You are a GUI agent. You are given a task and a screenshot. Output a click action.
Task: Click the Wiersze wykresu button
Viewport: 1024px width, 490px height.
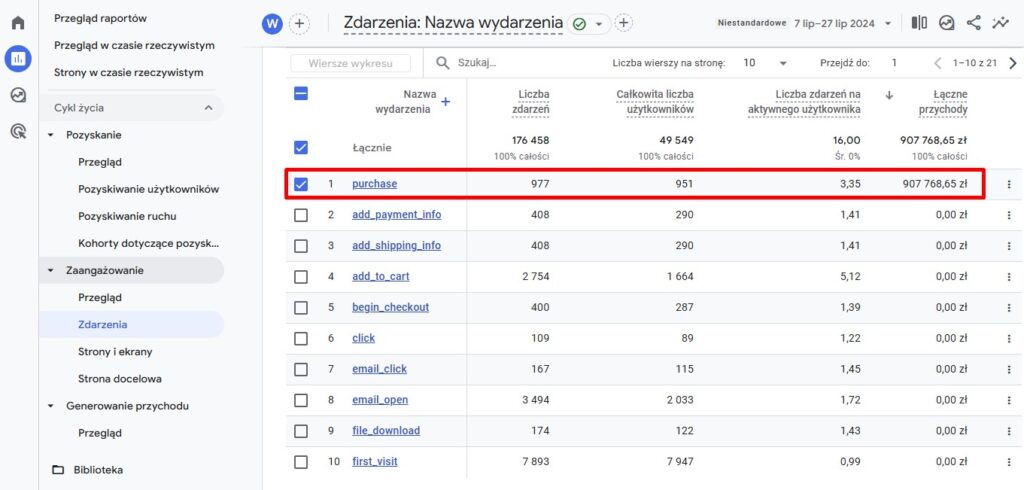click(351, 63)
